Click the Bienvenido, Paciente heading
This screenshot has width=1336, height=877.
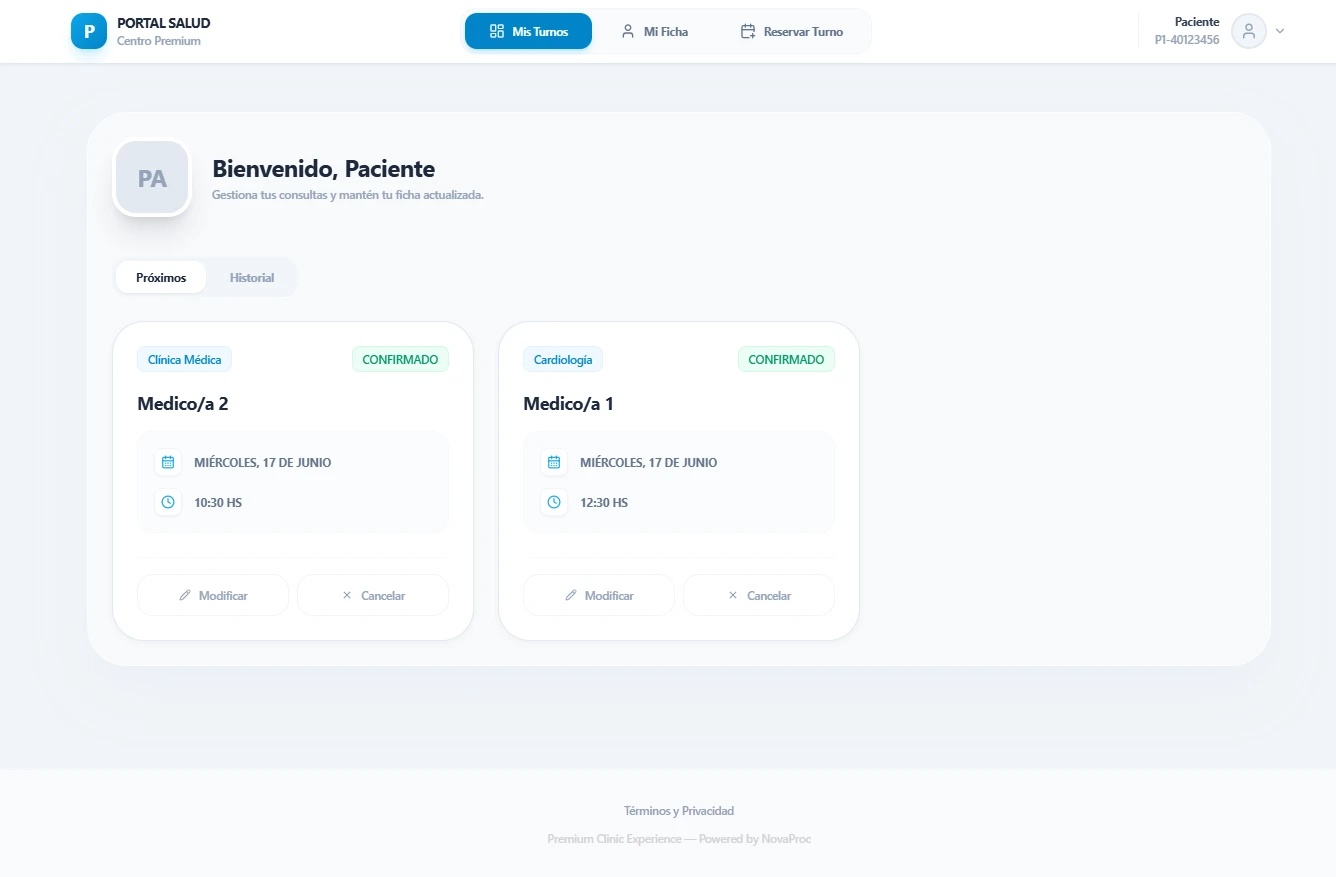(x=324, y=169)
